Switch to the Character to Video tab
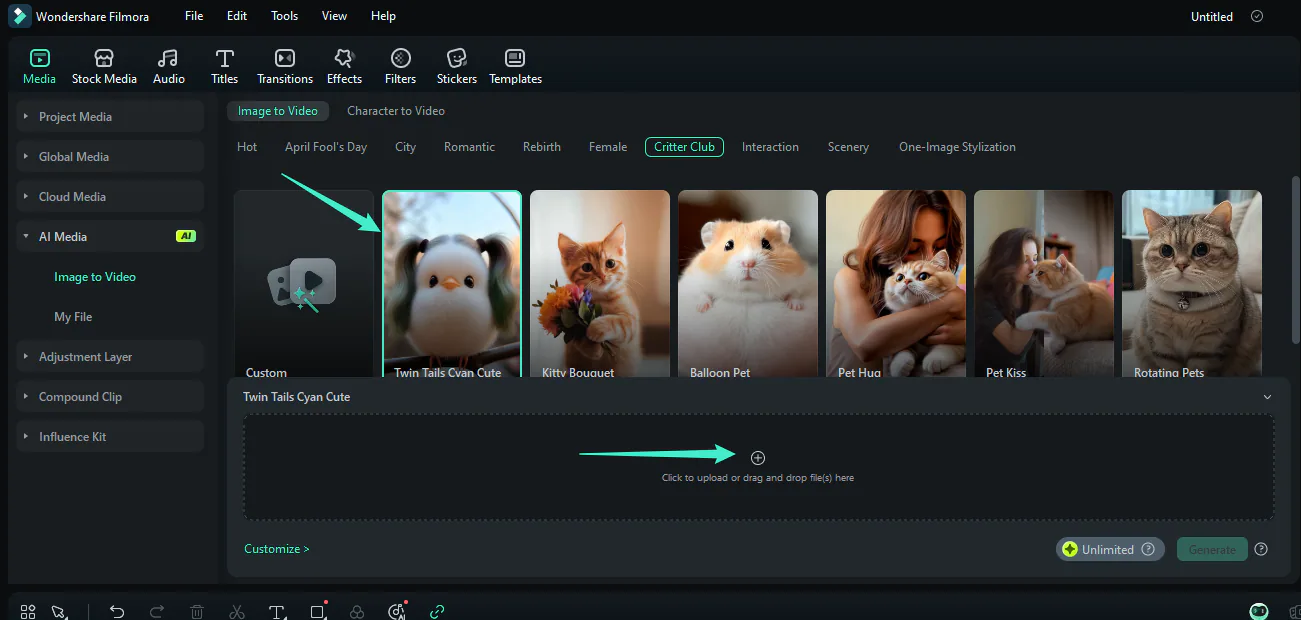The height and width of the screenshot is (620, 1301). 395,110
